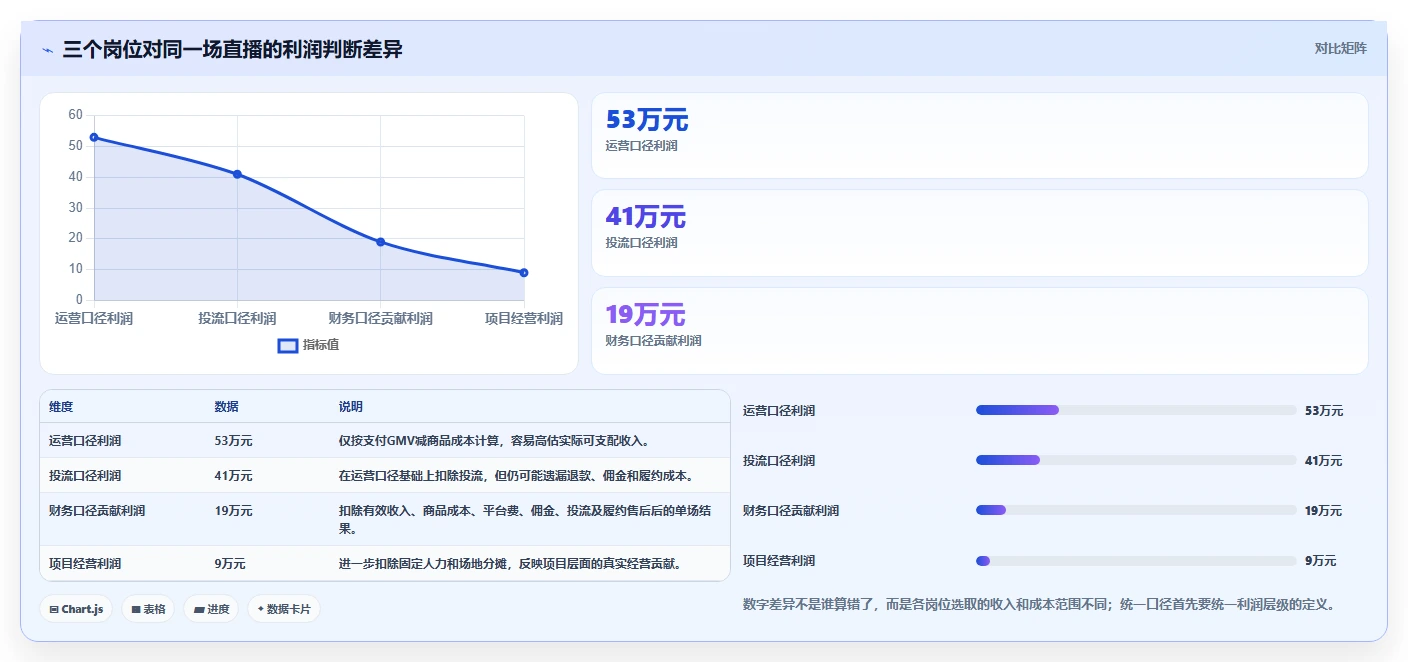Click the 9万元 value right of the progress bar
Screen dimensions: 1408x662
tap(1320, 561)
